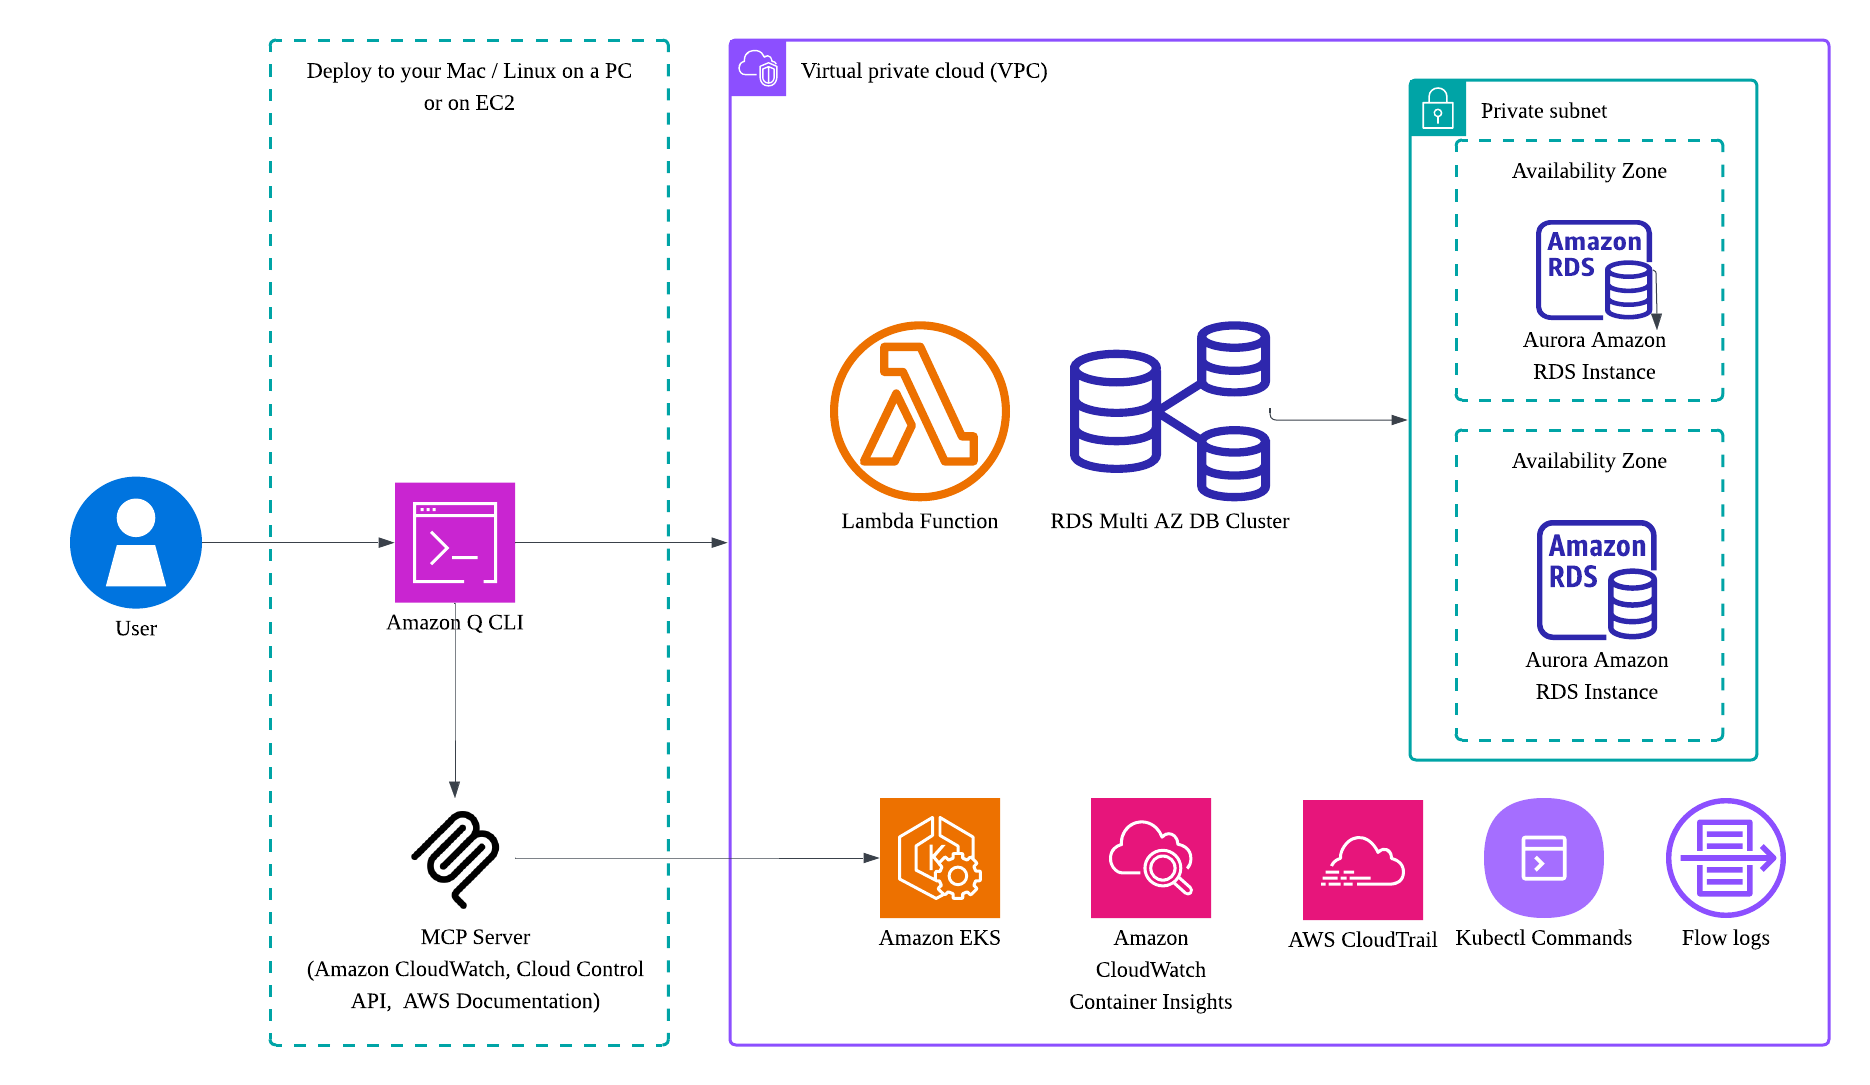Viewport: 1870px width, 1085px height.
Task: Click the Deploy to your Mac / Linux text
Action: (x=470, y=72)
